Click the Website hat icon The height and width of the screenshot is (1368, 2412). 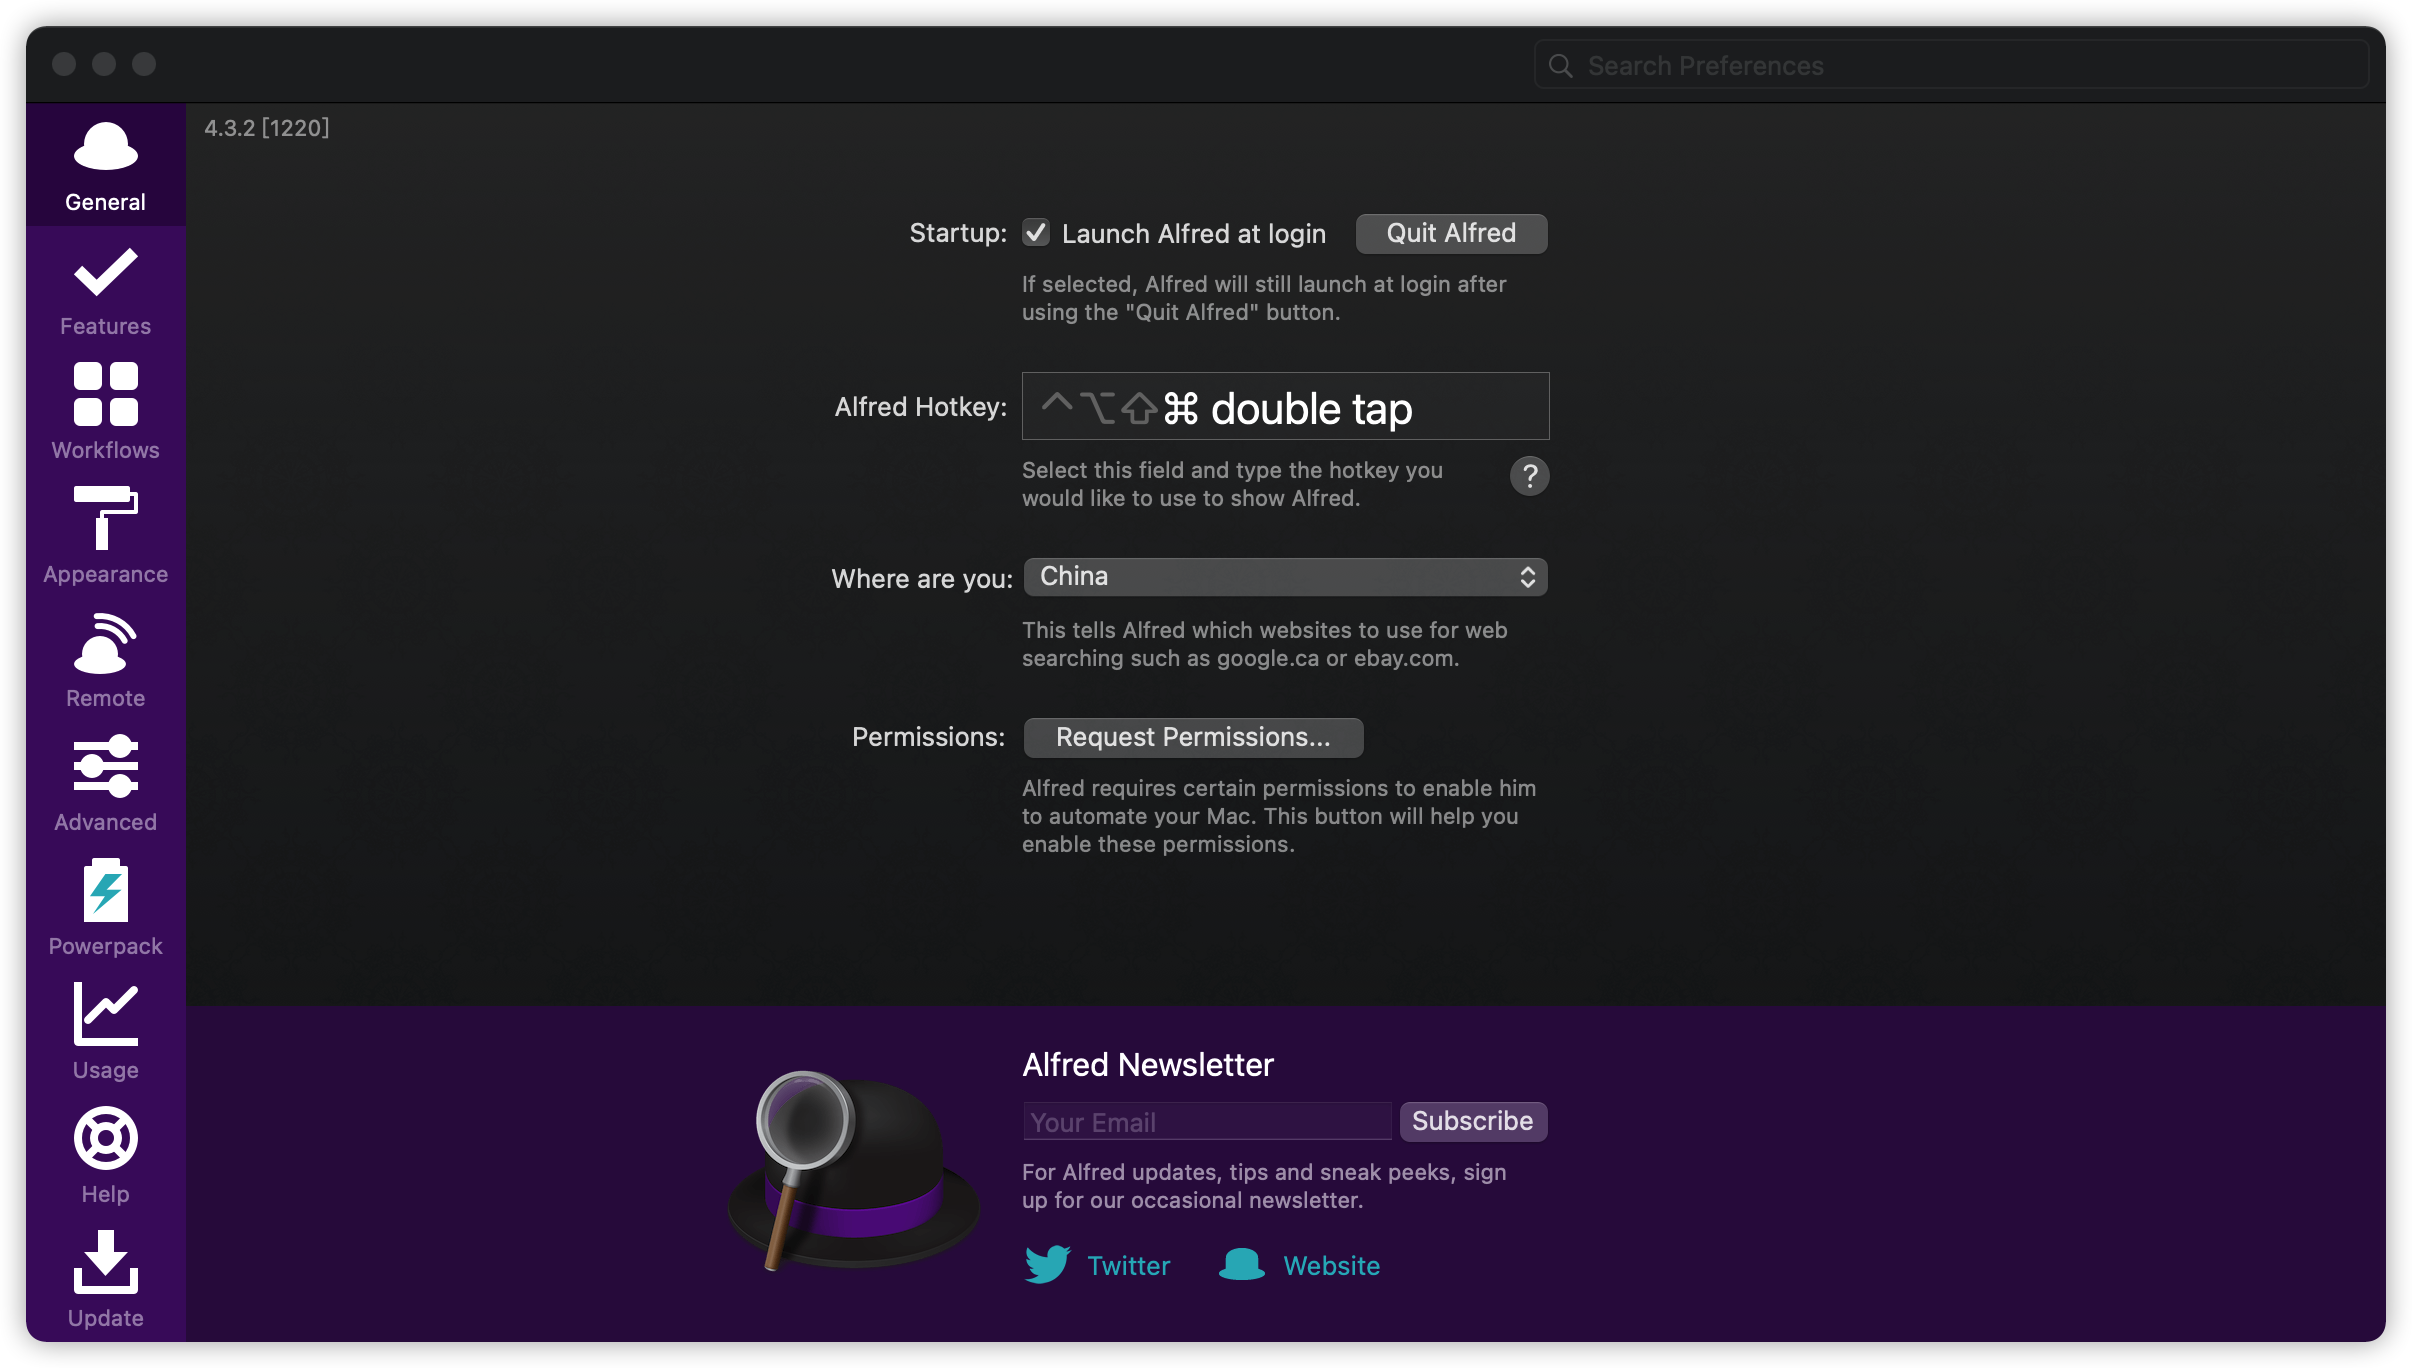click(x=1242, y=1265)
